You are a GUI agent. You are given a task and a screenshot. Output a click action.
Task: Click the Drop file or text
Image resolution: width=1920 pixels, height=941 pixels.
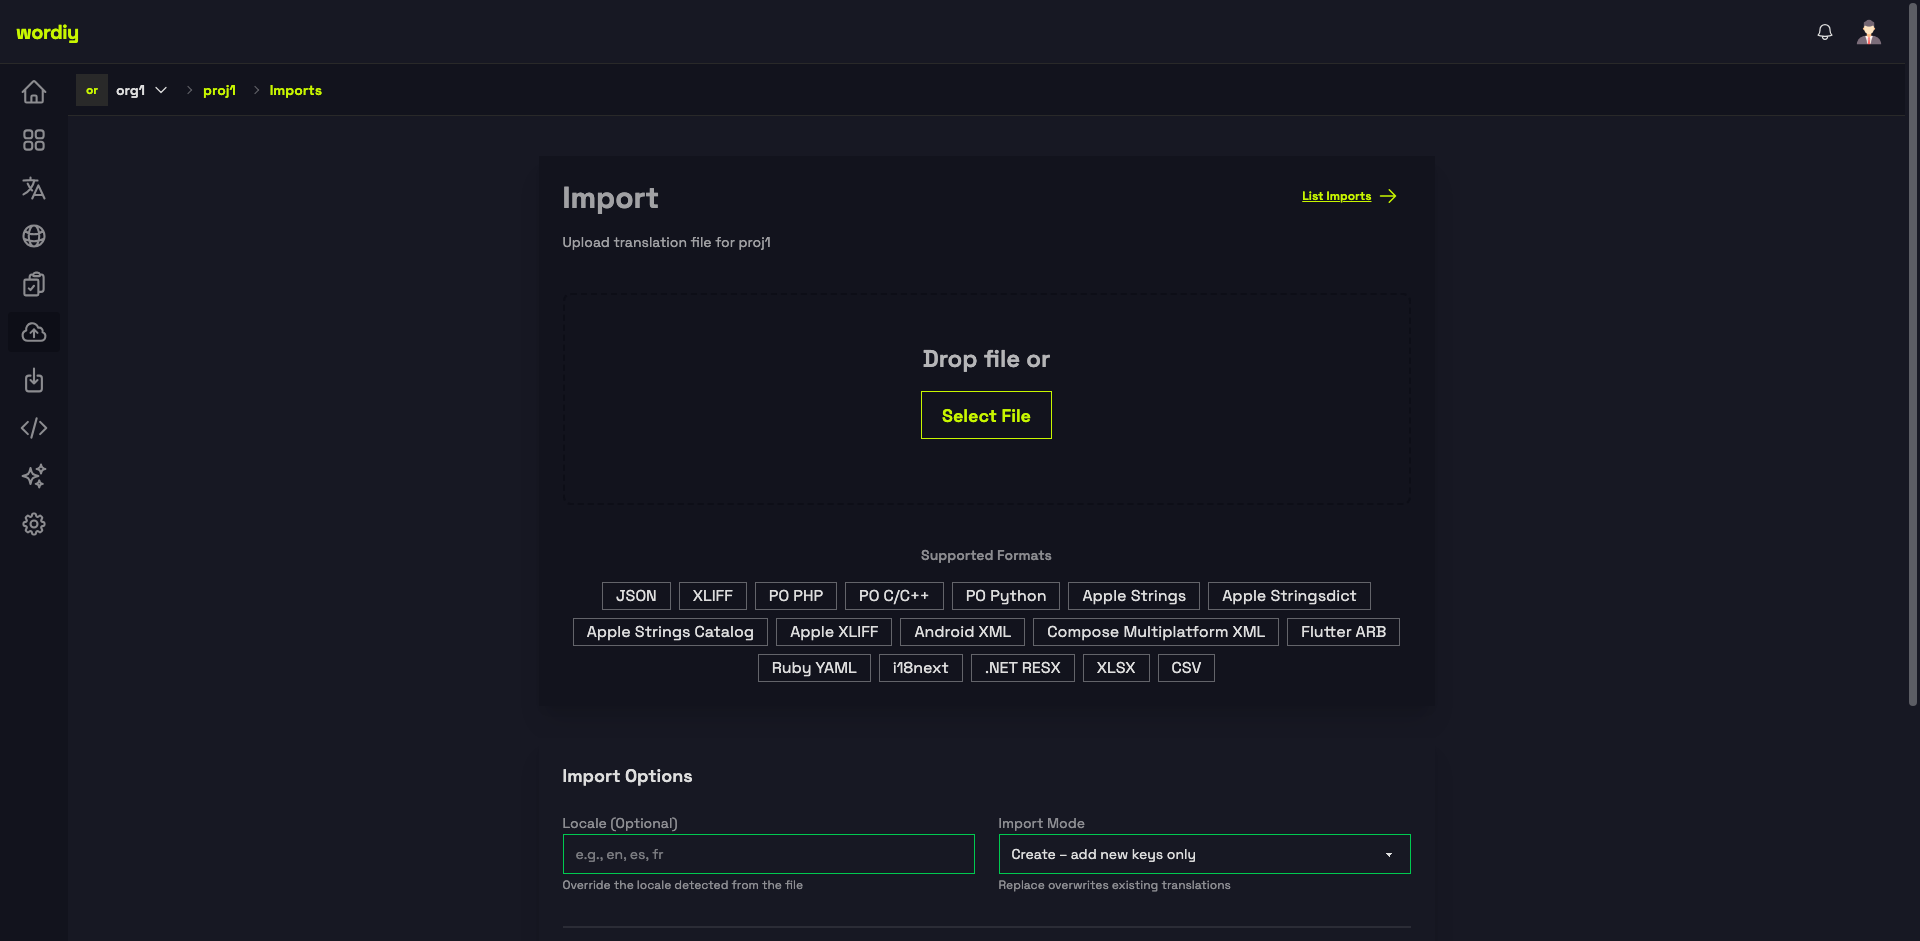click(x=986, y=359)
